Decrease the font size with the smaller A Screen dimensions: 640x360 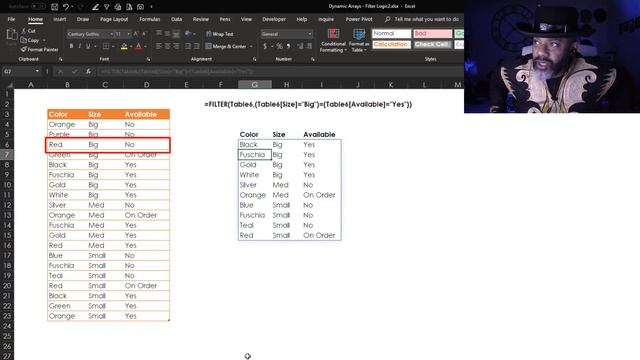pos(144,34)
